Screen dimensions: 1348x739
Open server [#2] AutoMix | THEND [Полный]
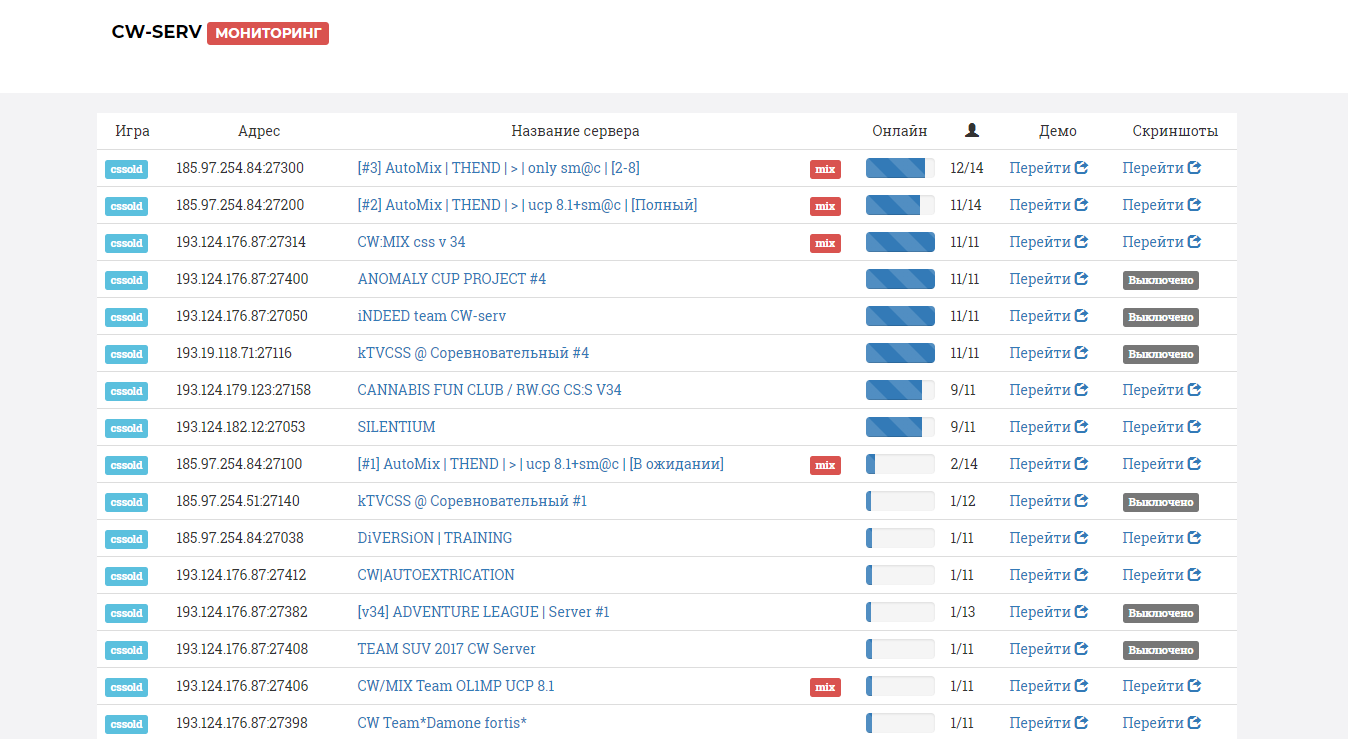tap(527, 205)
